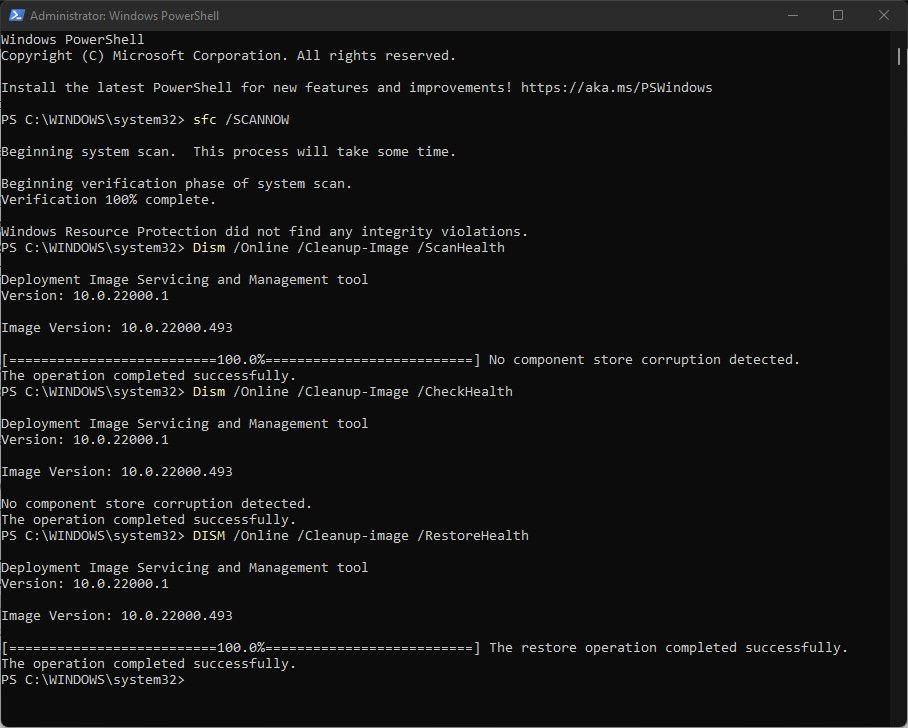Click the 'Administrator: Windows PowerShell' title text
The image size is (908, 728).
point(125,16)
